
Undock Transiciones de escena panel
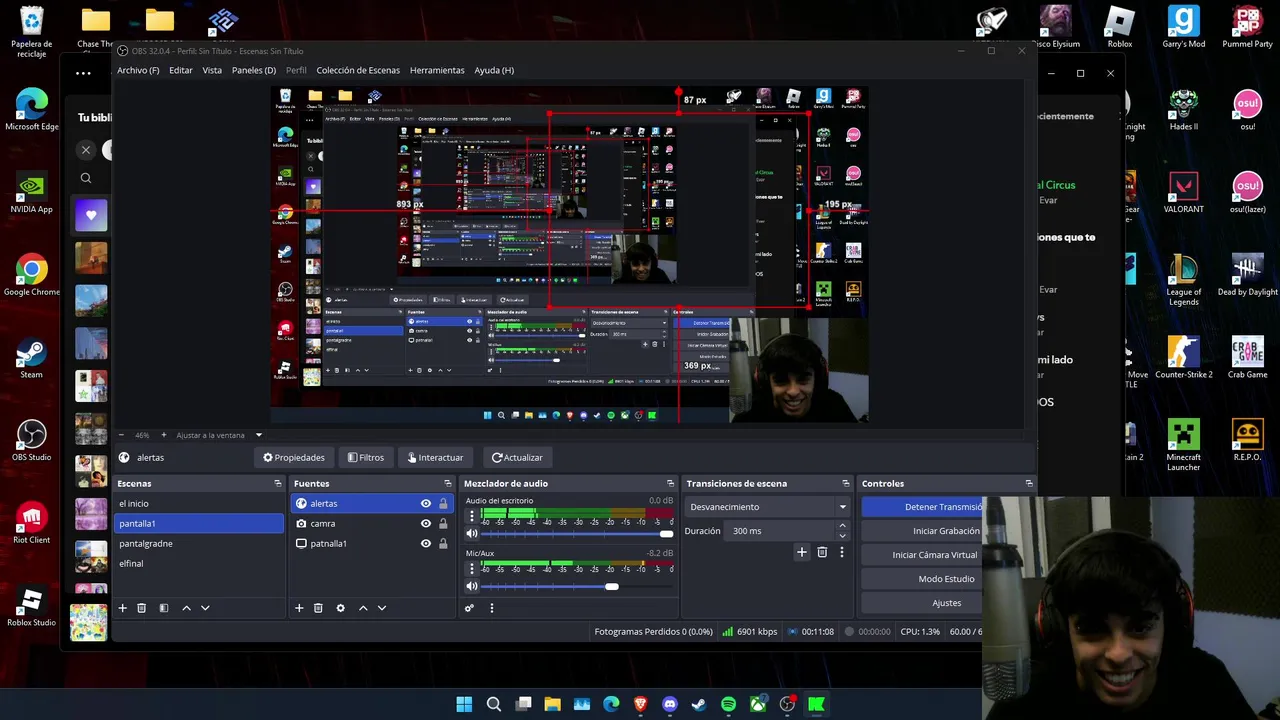pyautogui.click(x=846, y=484)
